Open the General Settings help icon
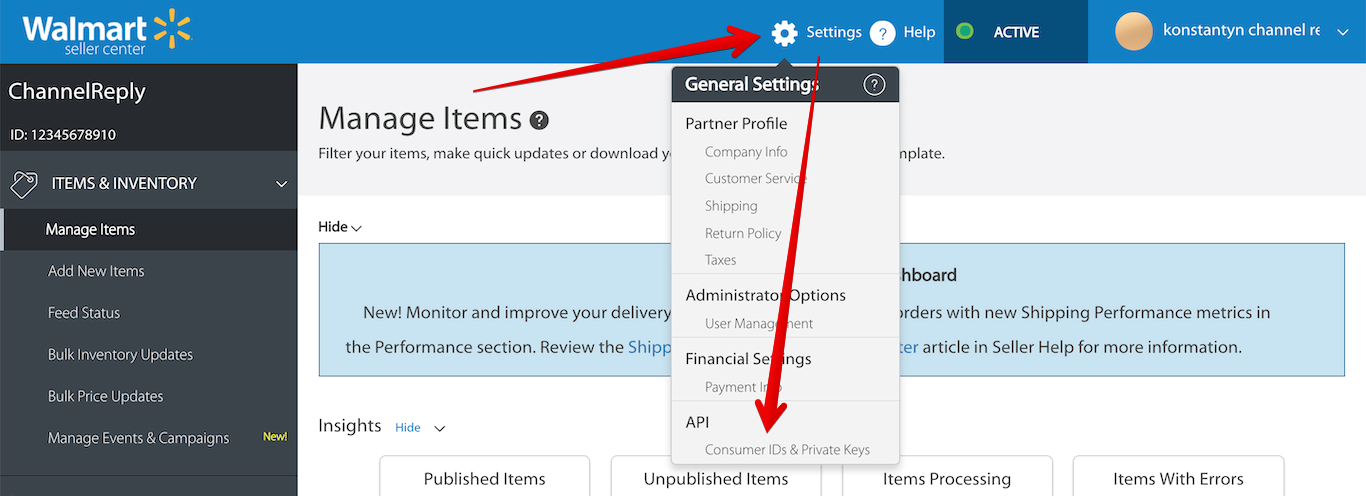The height and width of the screenshot is (496, 1366). (874, 85)
